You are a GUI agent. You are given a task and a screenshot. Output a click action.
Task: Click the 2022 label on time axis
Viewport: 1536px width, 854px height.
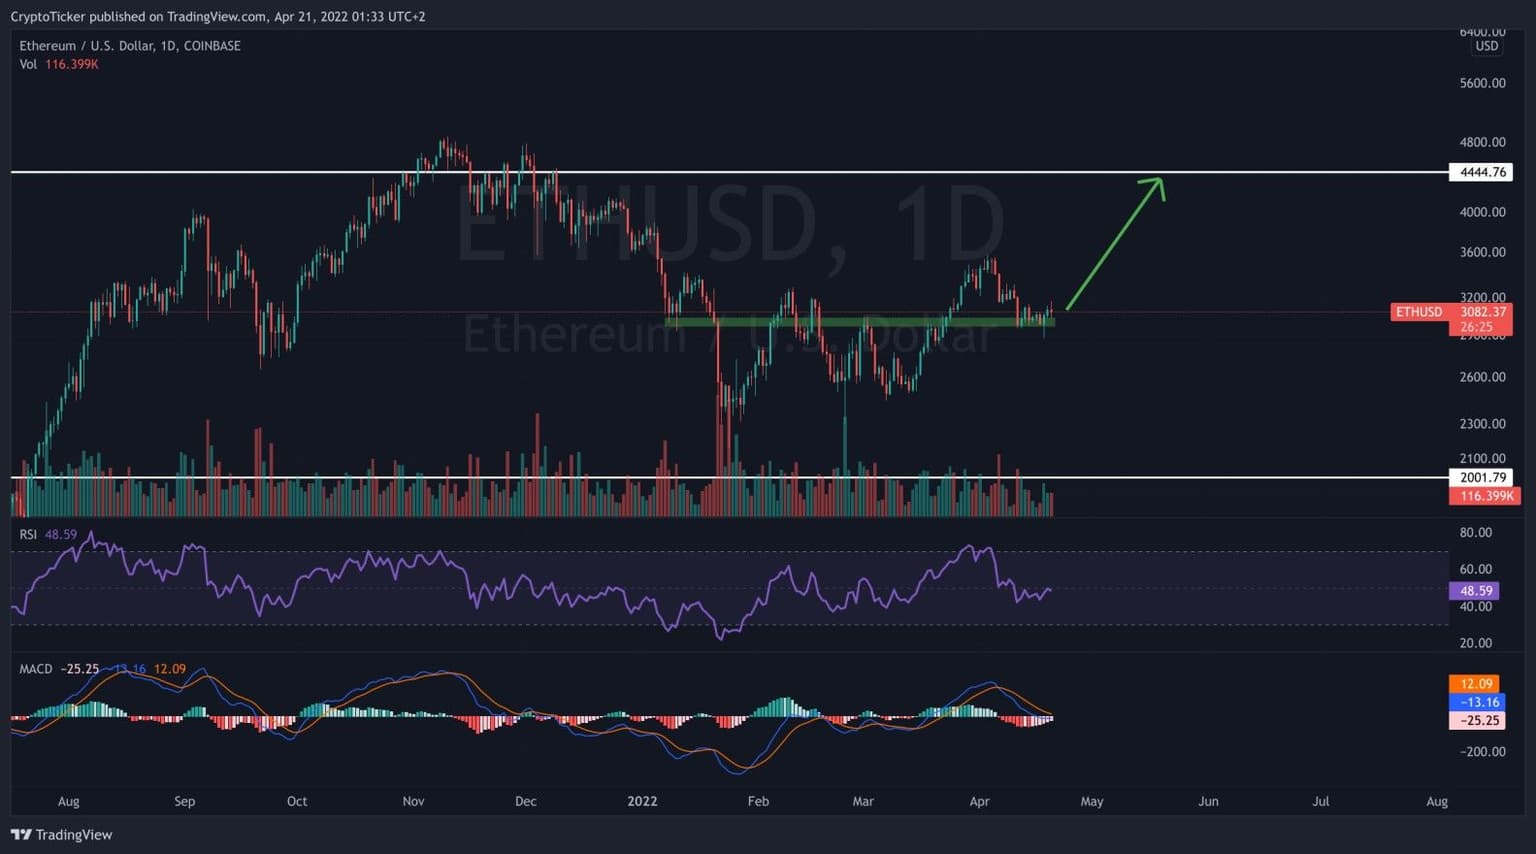pyautogui.click(x=642, y=801)
